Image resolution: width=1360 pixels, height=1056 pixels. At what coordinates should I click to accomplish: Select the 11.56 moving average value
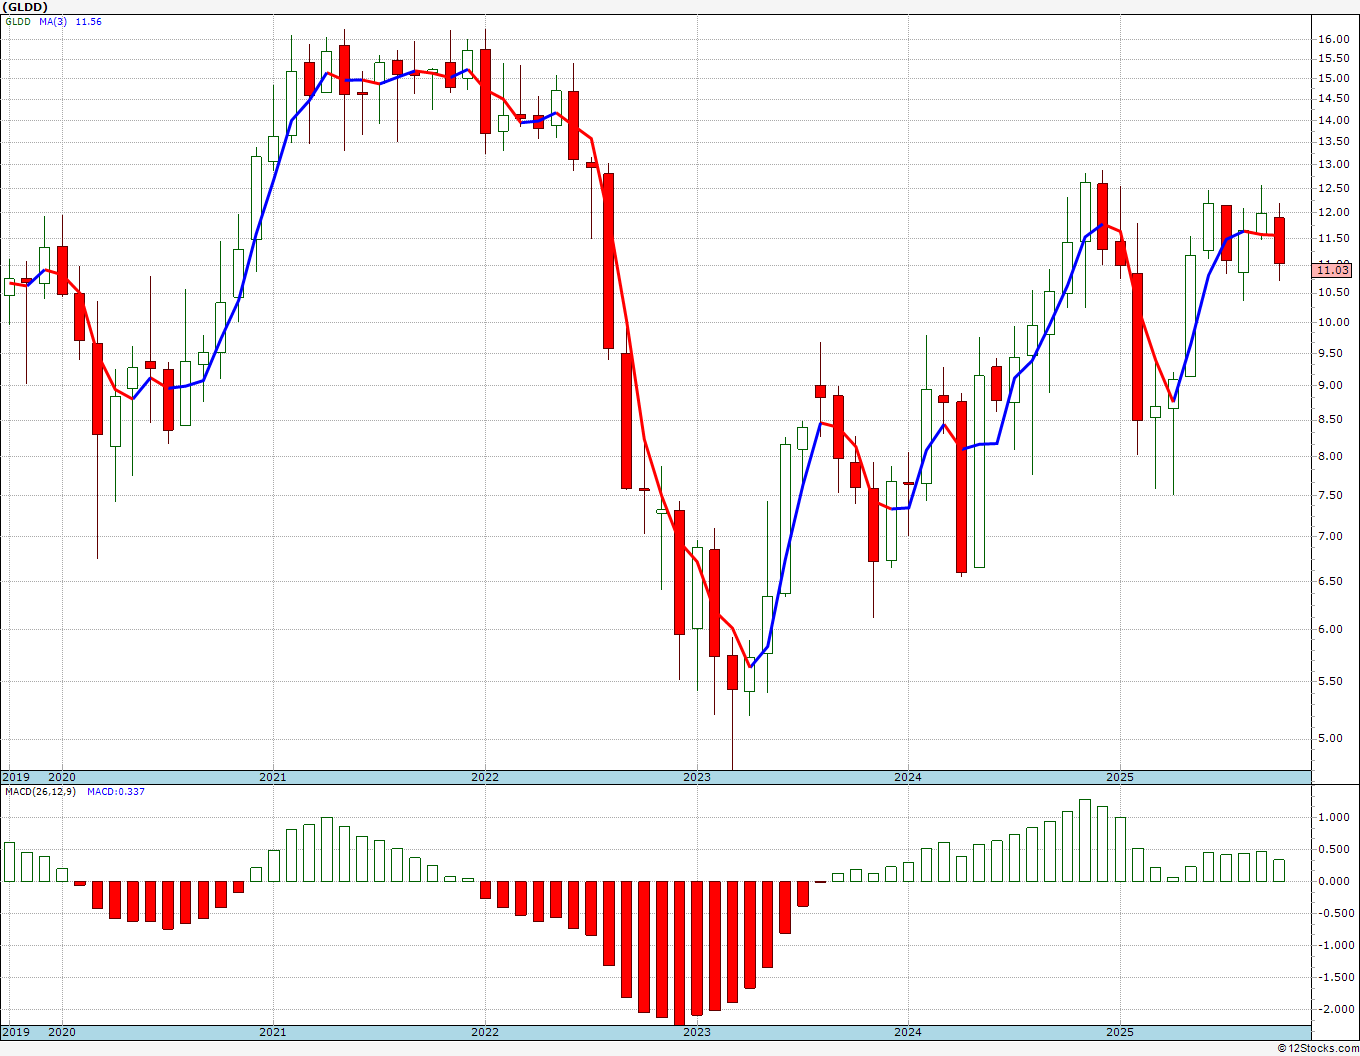pyautogui.click(x=89, y=22)
